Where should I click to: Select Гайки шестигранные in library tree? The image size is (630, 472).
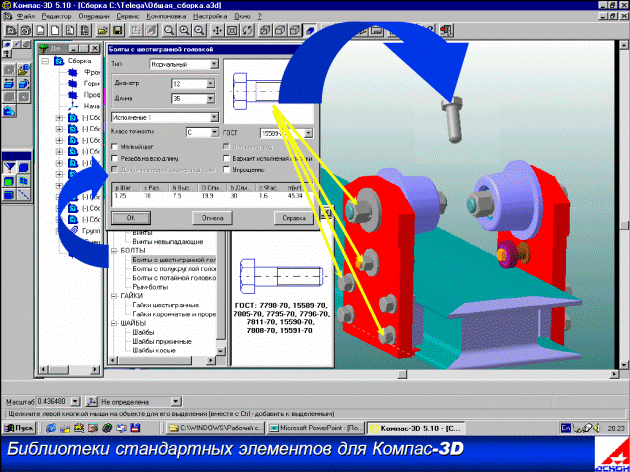166,305
